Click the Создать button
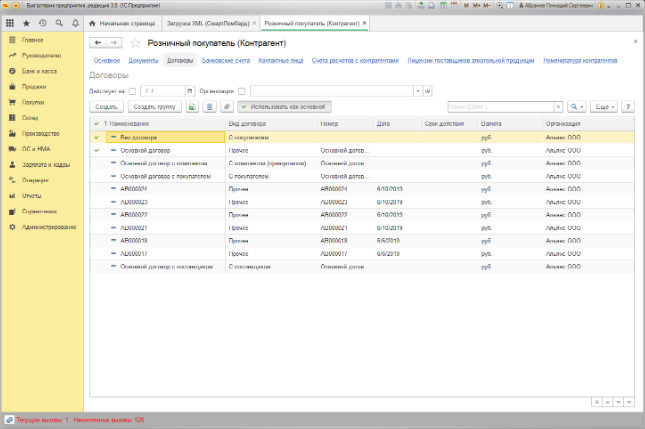 coord(107,107)
